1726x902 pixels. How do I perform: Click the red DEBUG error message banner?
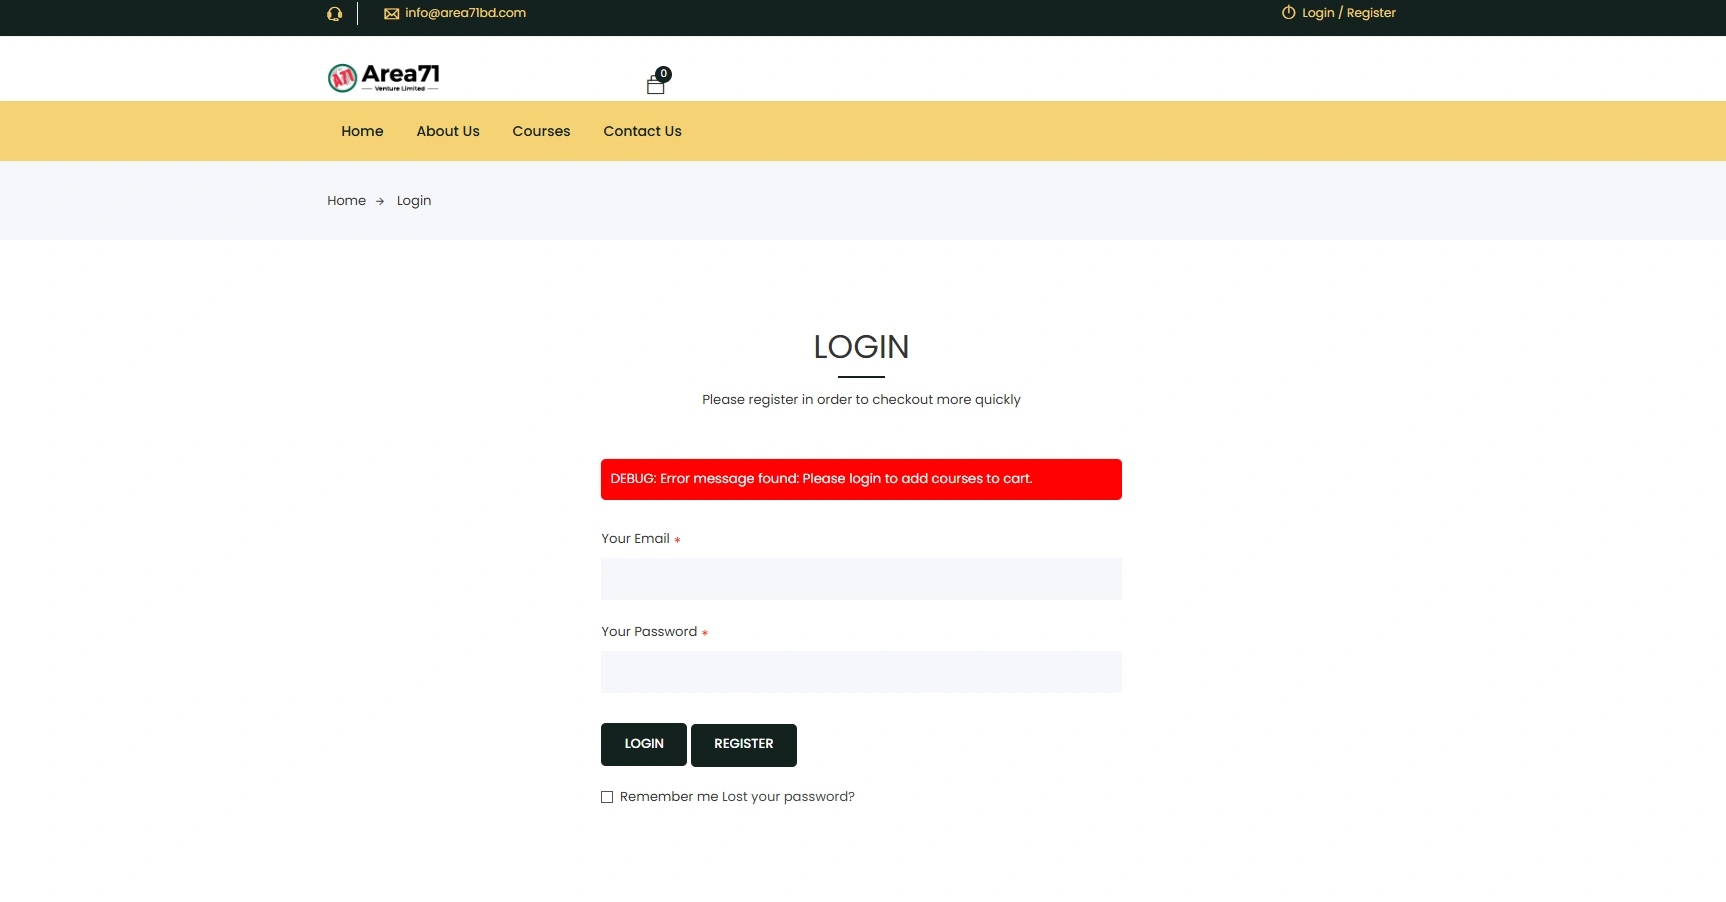(x=860, y=478)
